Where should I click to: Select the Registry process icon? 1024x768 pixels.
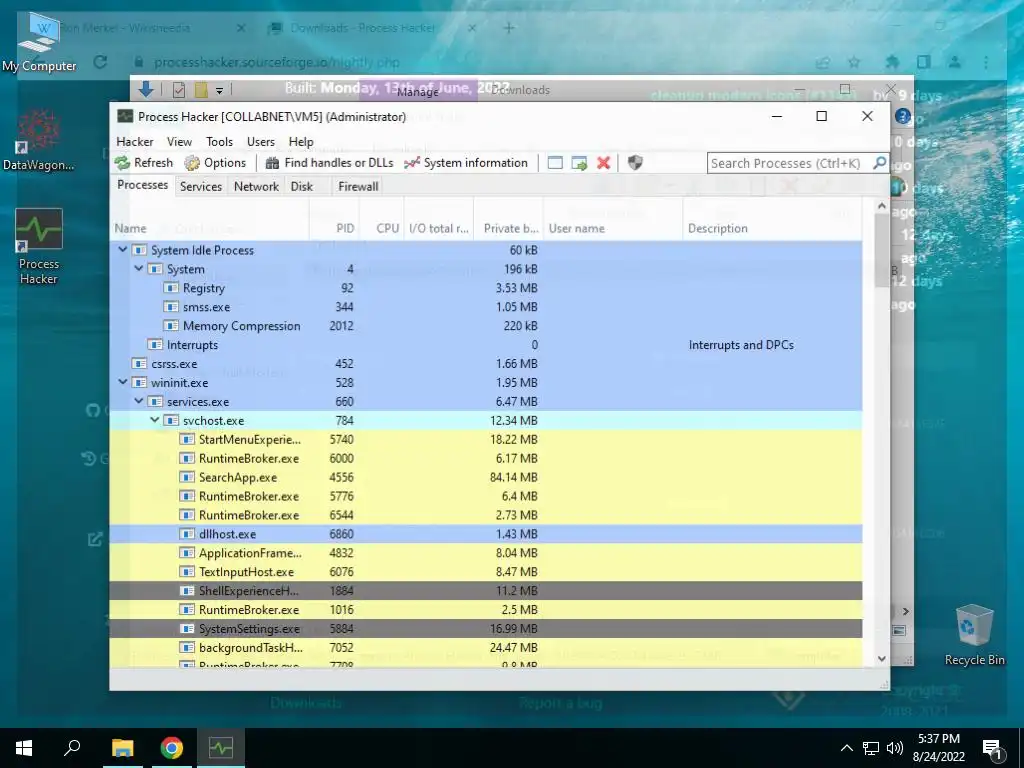(171, 288)
